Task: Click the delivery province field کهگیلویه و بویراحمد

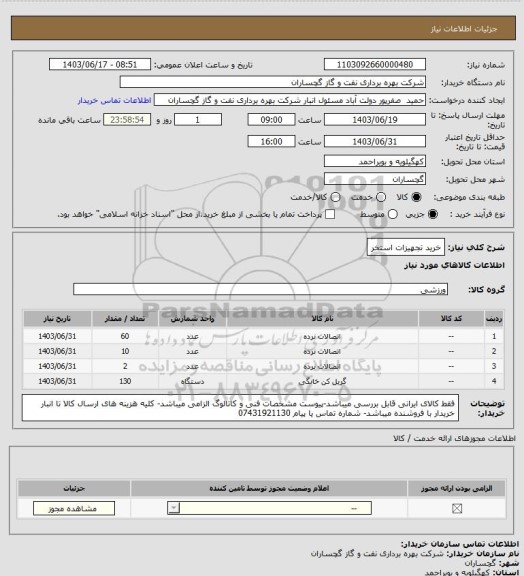Action: pos(375,161)
